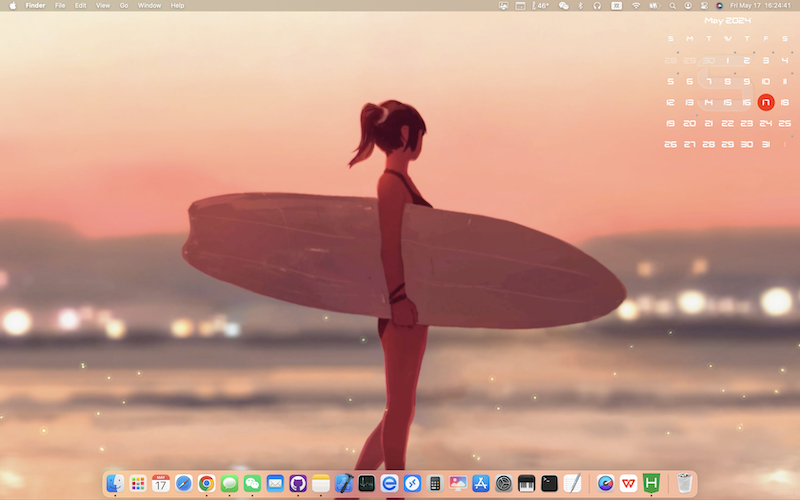
Task: Open the battery status menu
Action: click(655, 6)
